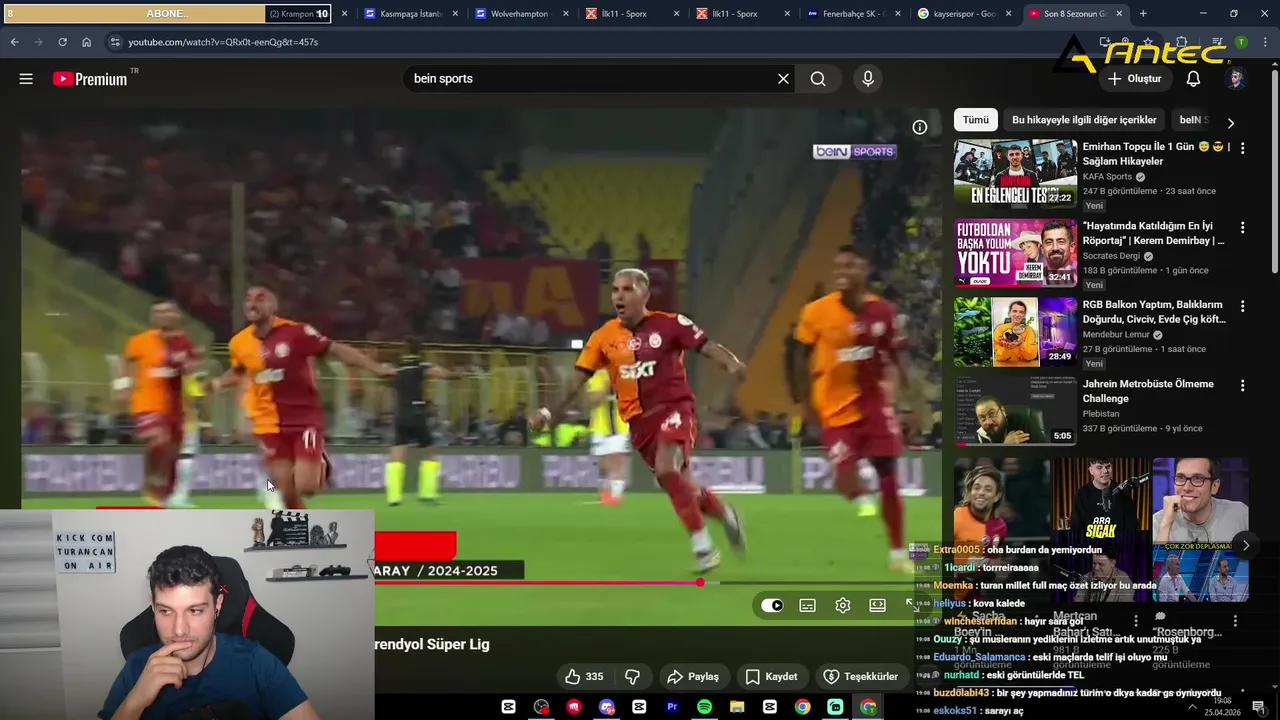This screenshot has width=1280, height=720.
Task: Open the taskbar clock 19:08
Action: pos(1222,707)
